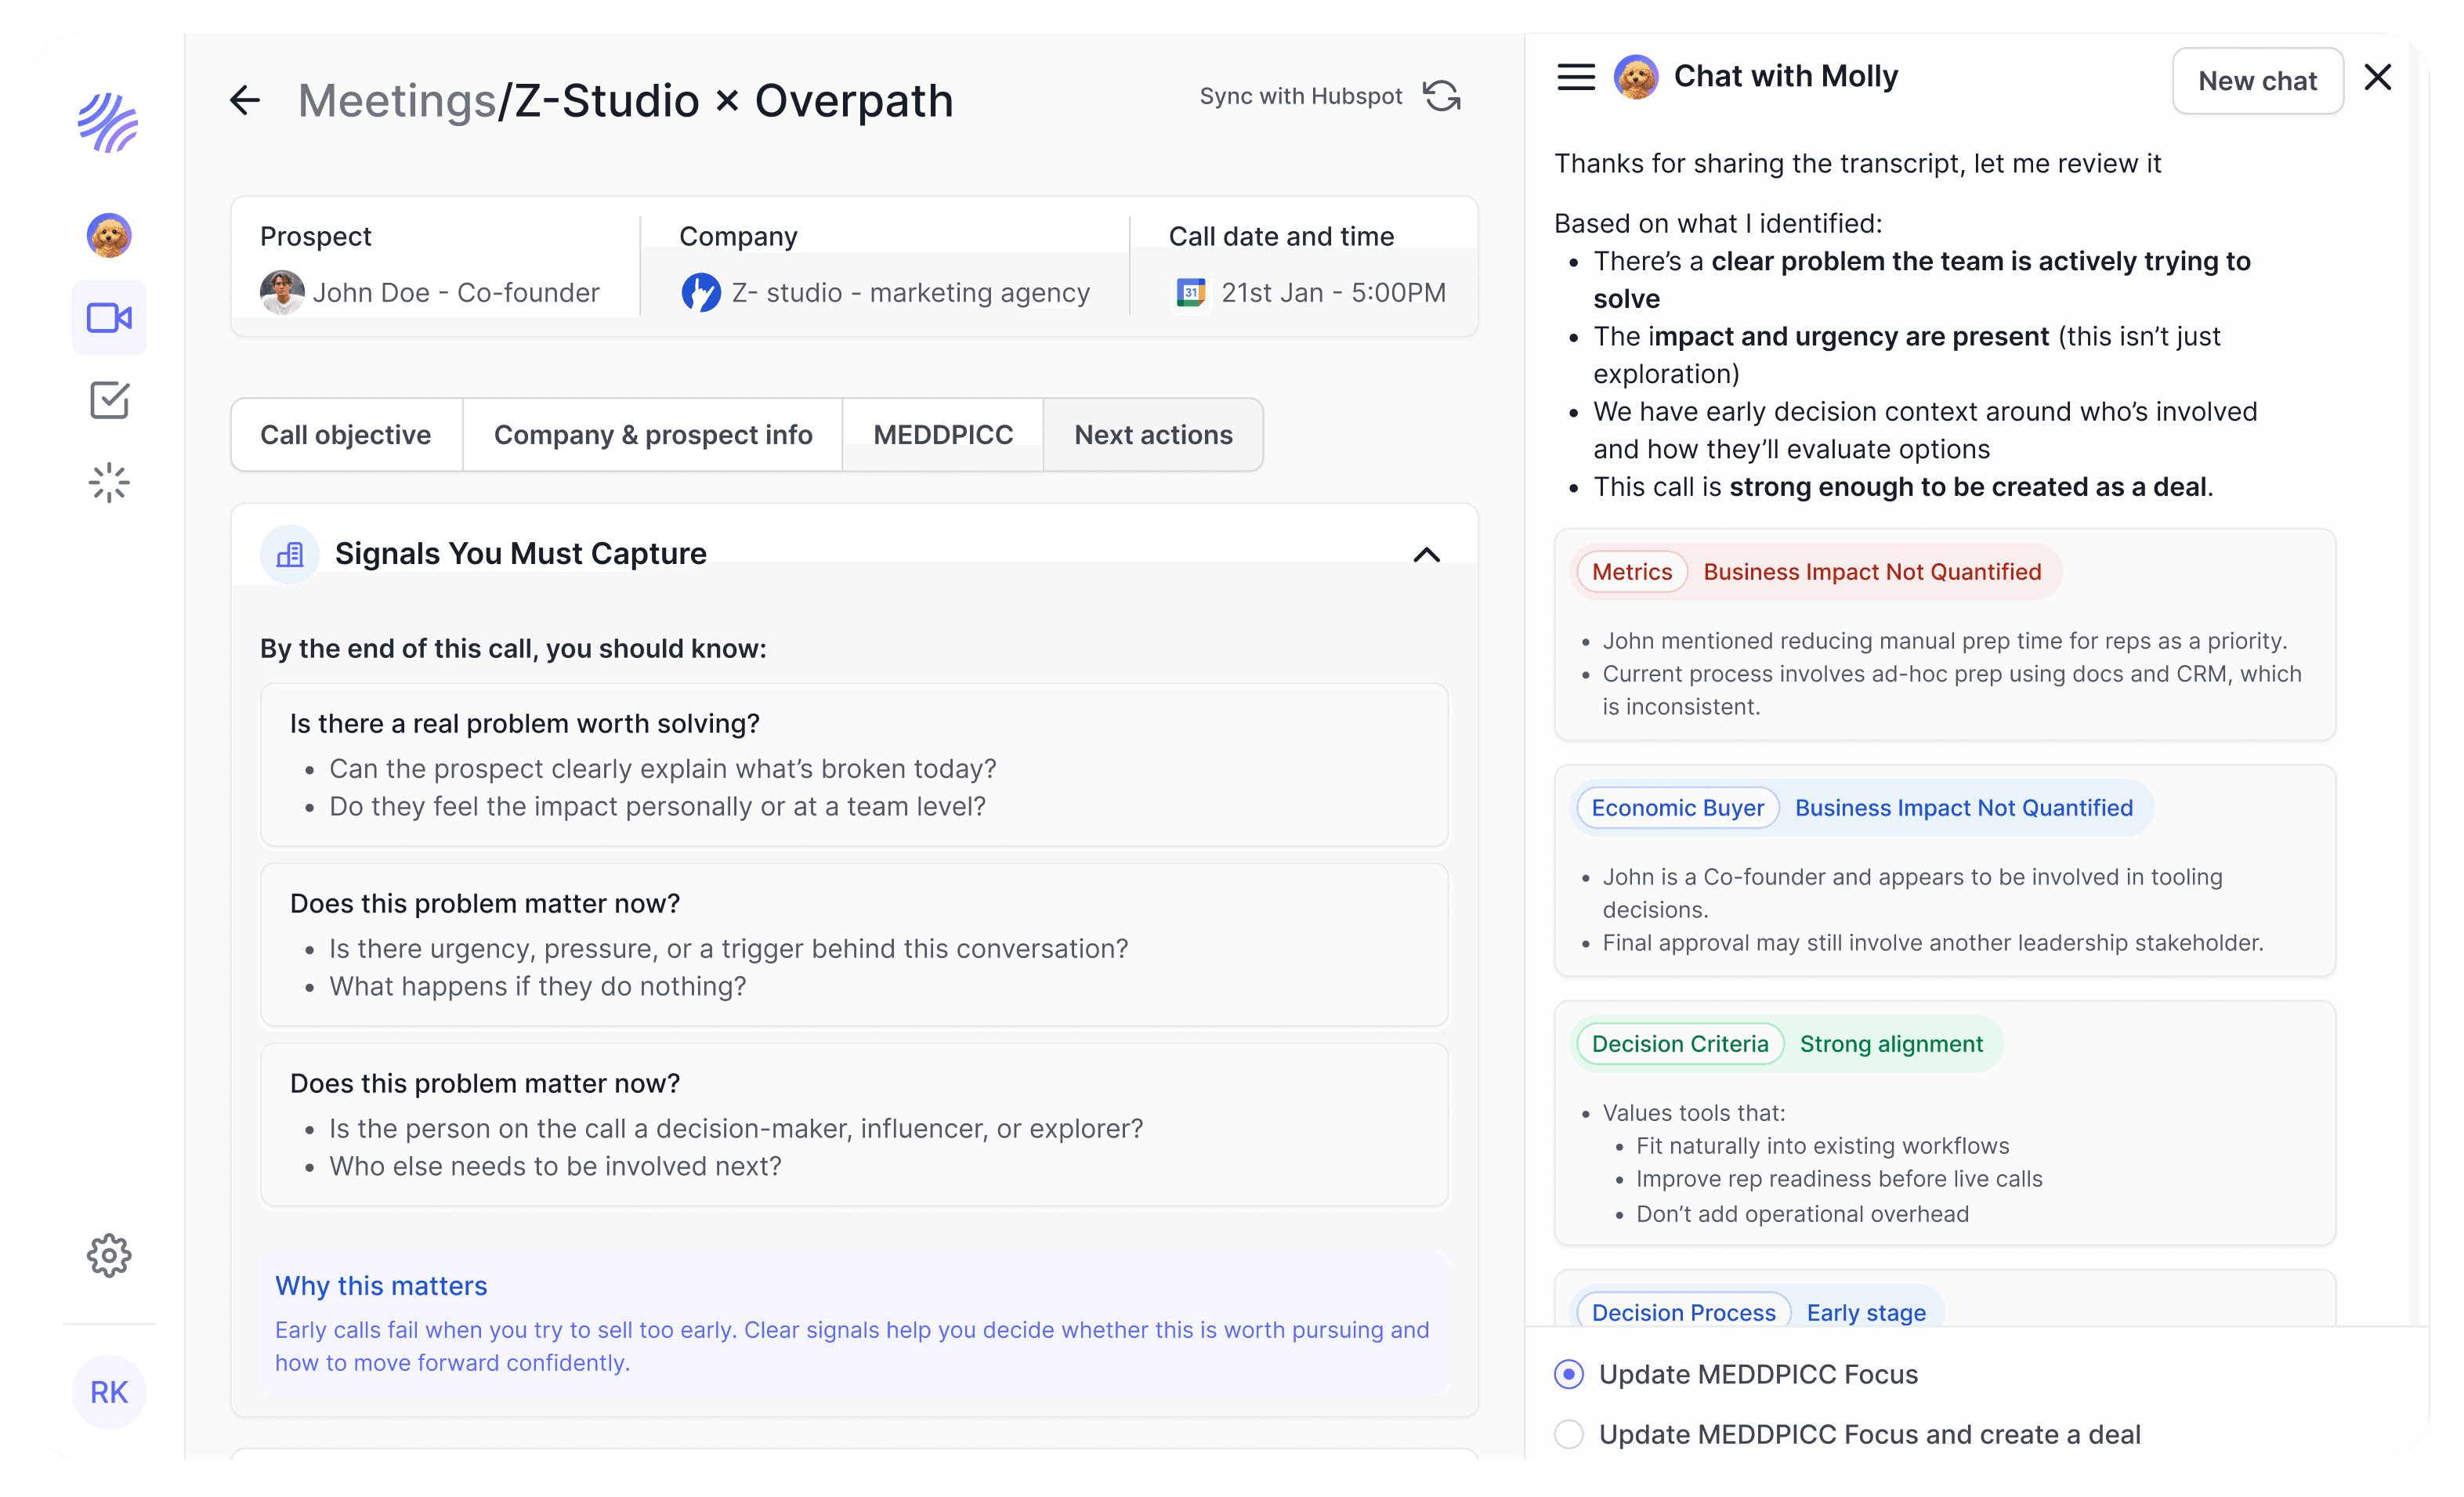Image resolution: width=2464 pixels, height=1497 pixels.
Task: Collapse Signals You Must Capture section
Action: pyautogui.click(x=1427, y=554)
